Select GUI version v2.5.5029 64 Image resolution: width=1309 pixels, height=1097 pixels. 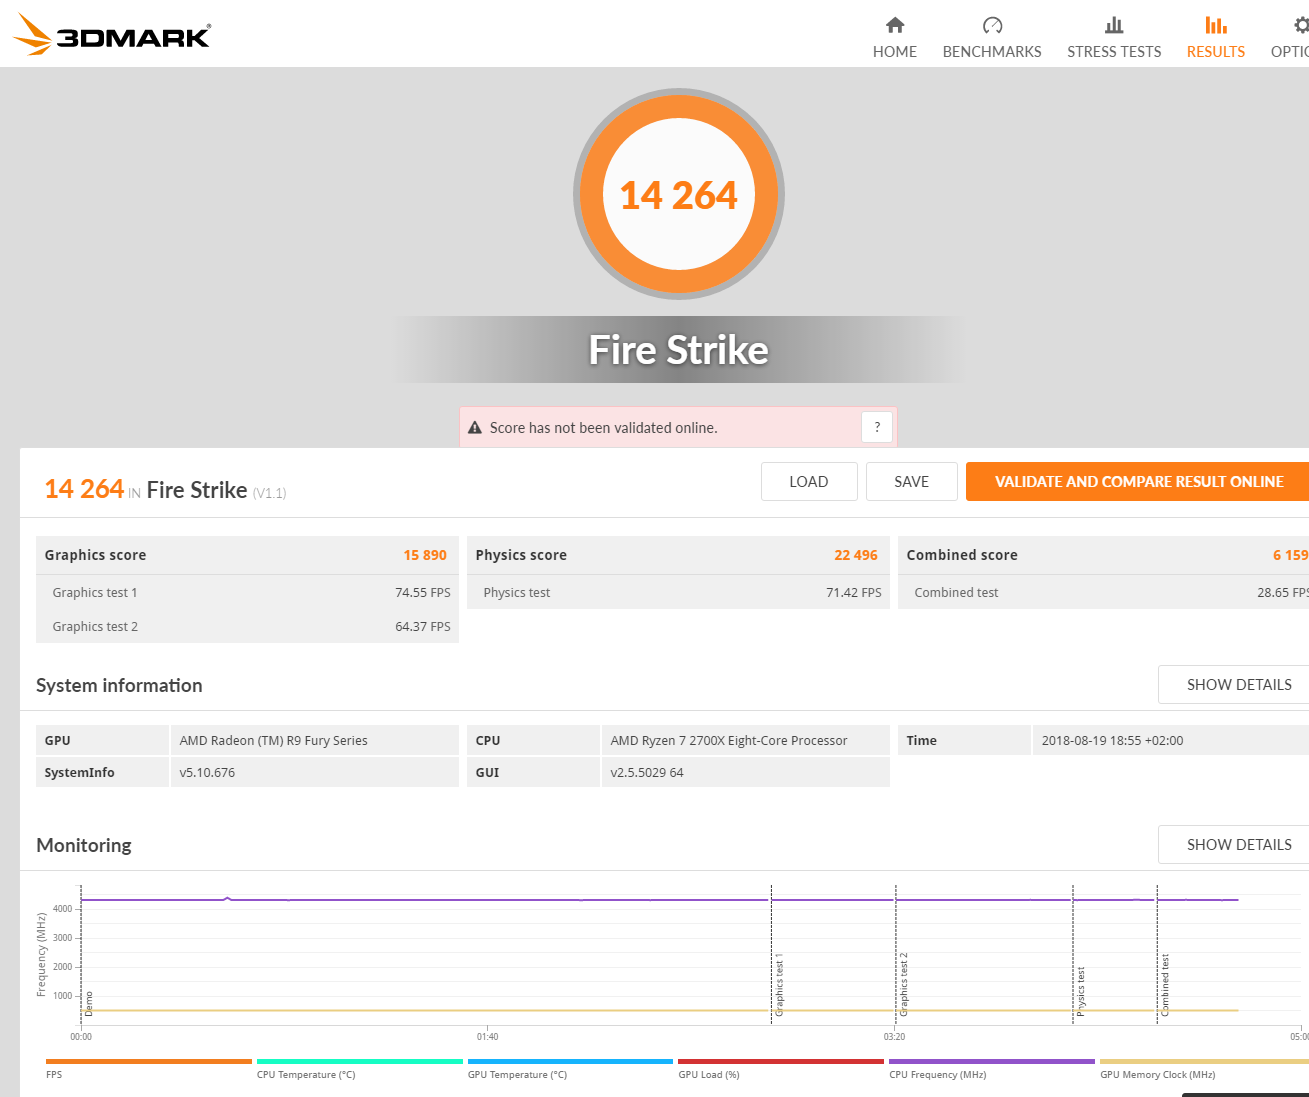point(647,773)
